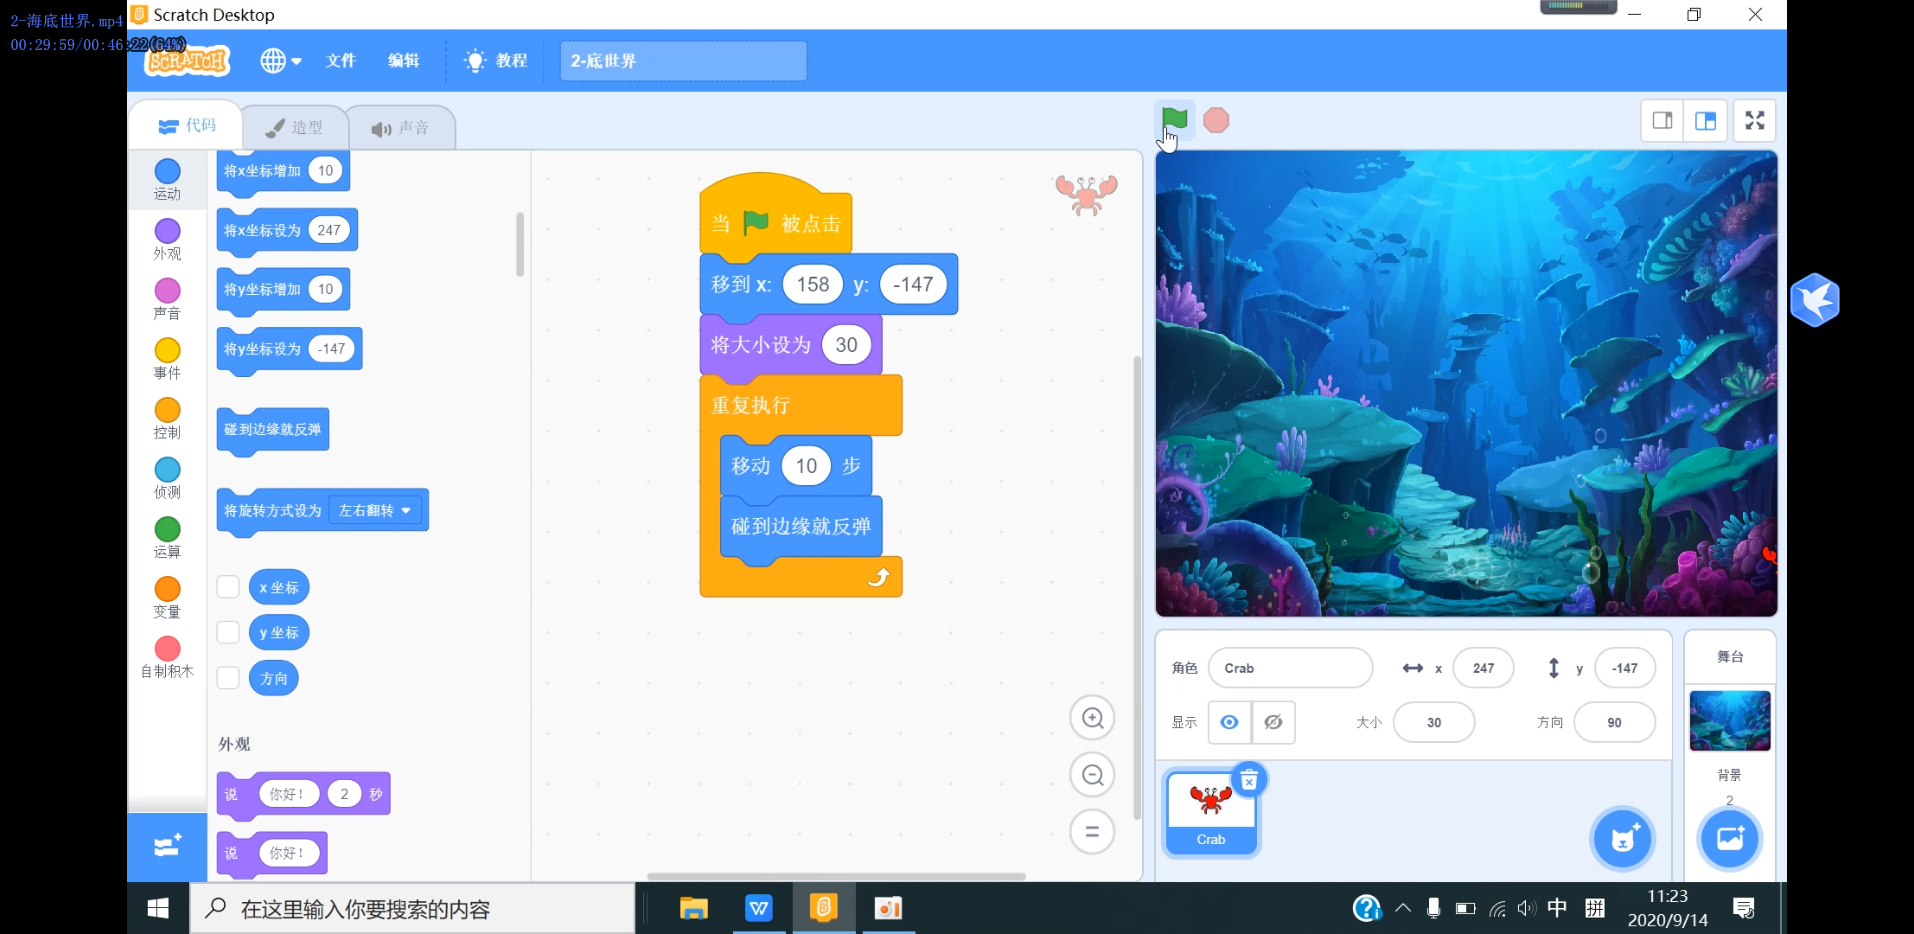Open the 文件 menu

pos(341,61)
